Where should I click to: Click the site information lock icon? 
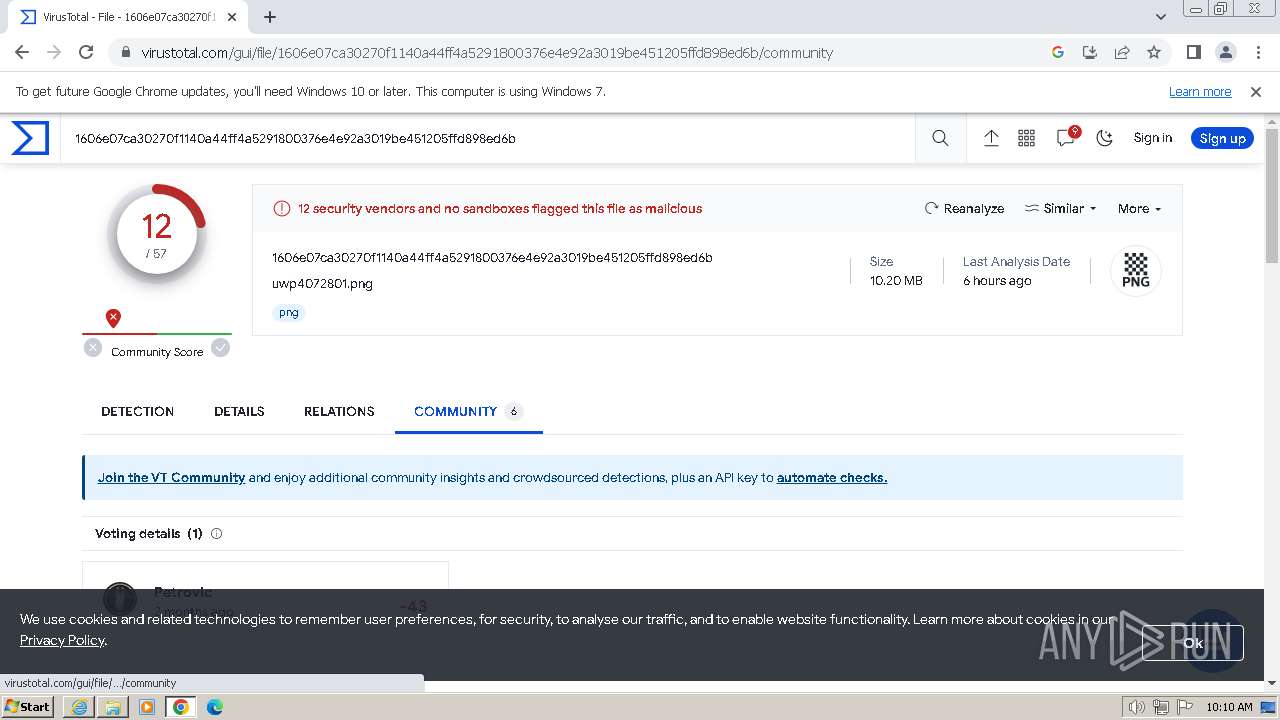click(126, 53)
